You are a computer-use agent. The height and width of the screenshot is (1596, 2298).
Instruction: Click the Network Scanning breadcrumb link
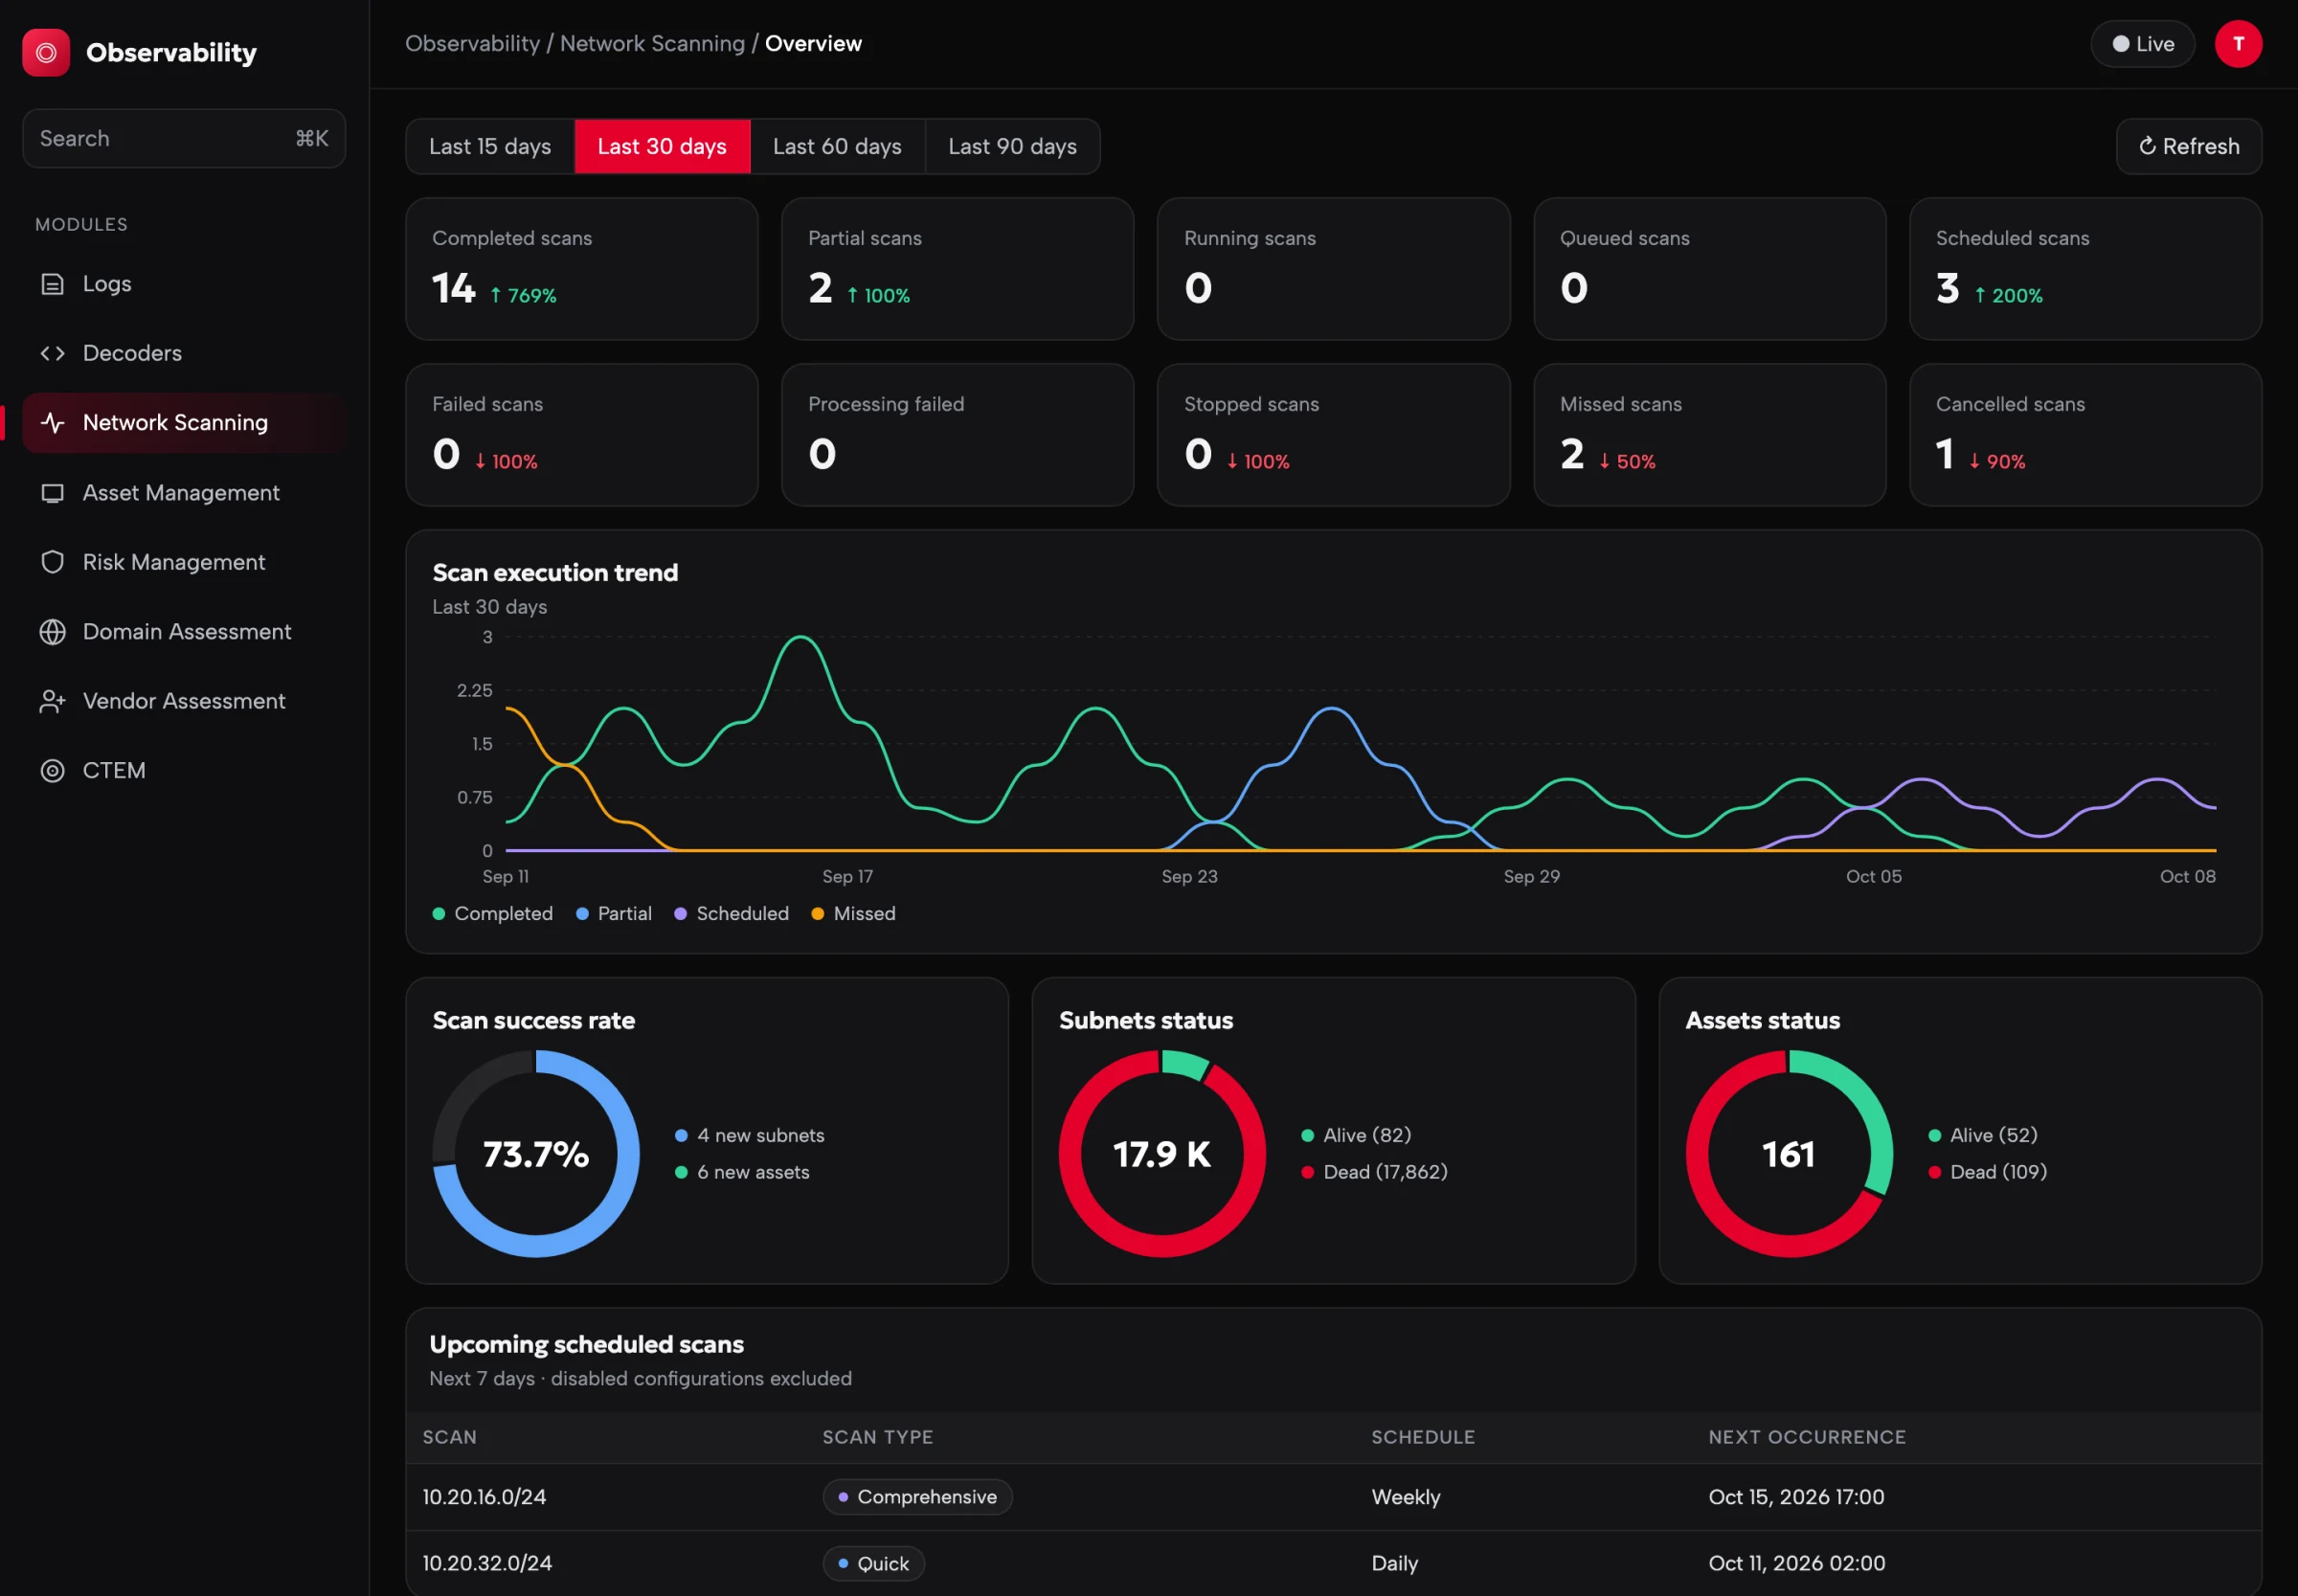(x=652, y=44)
